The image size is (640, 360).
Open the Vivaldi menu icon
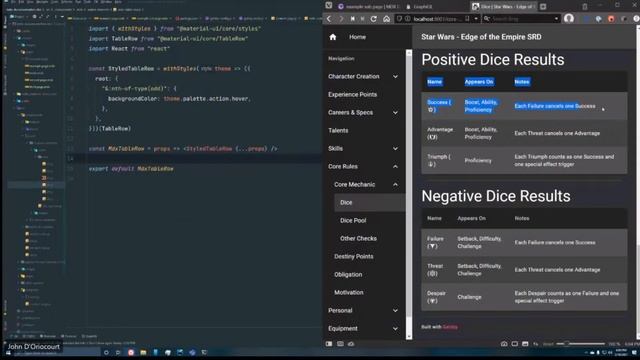pos(329,6)
